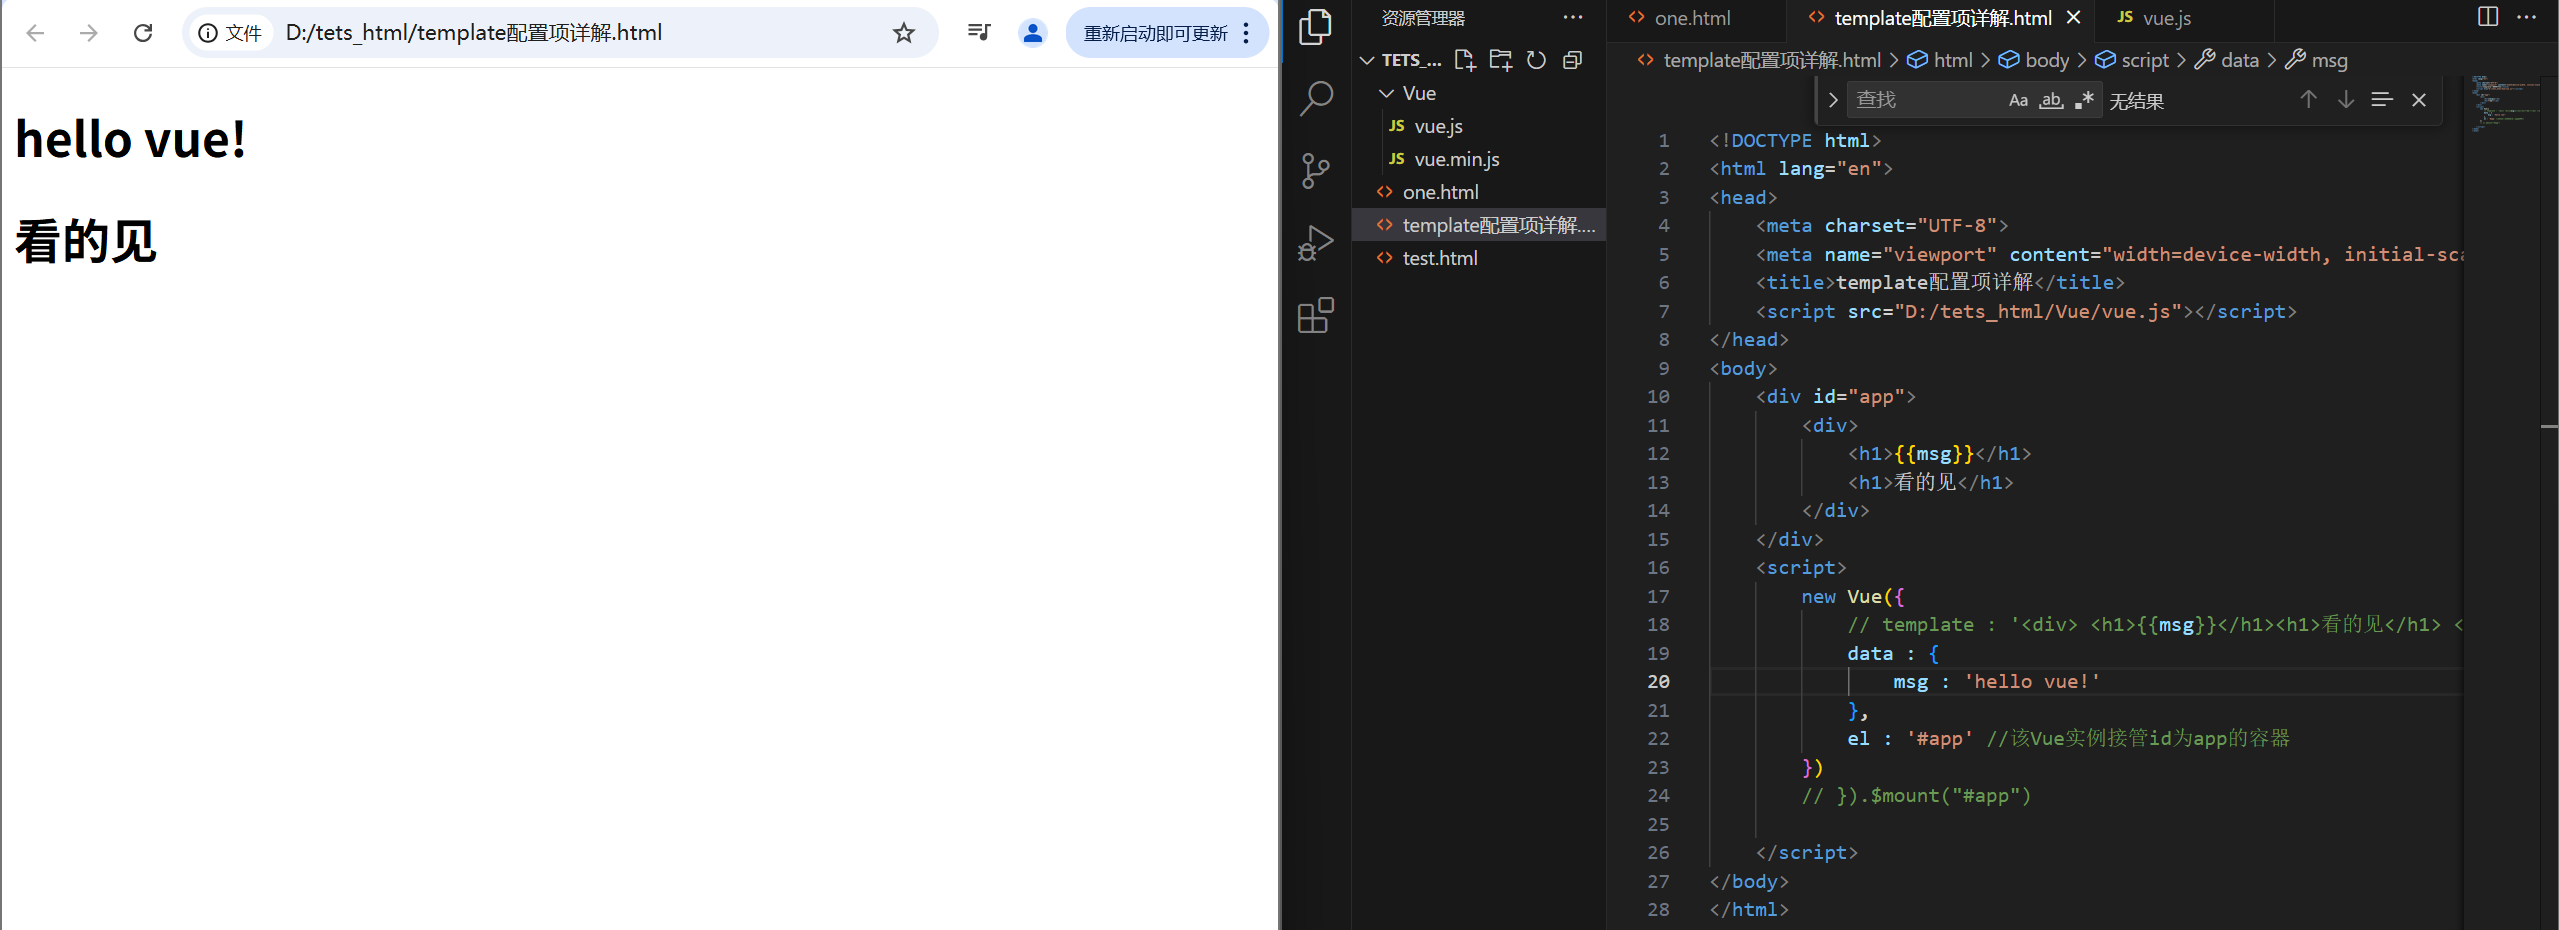This screenshot has height=930, width=2559.
Task: Open breadcrumb body dropdown
Action: (2034, 60)
